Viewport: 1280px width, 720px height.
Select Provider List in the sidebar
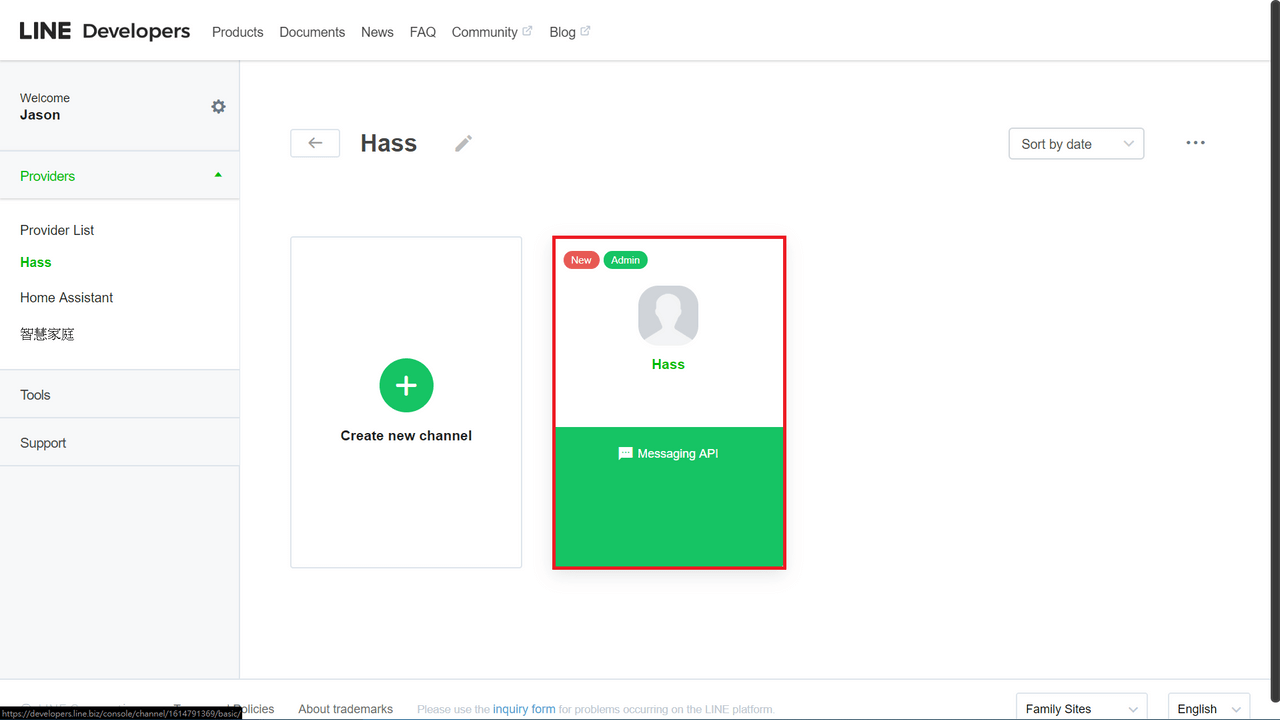(57, 230)
